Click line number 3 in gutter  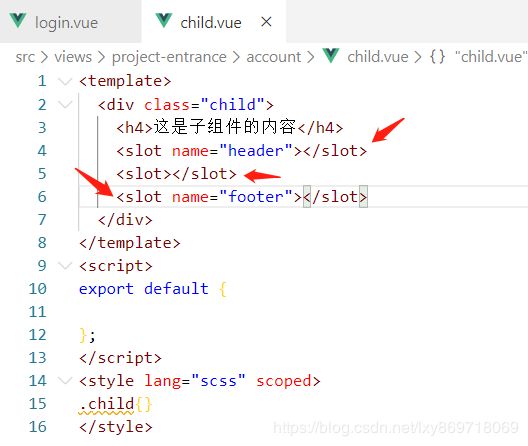click(x=42, y=128)
